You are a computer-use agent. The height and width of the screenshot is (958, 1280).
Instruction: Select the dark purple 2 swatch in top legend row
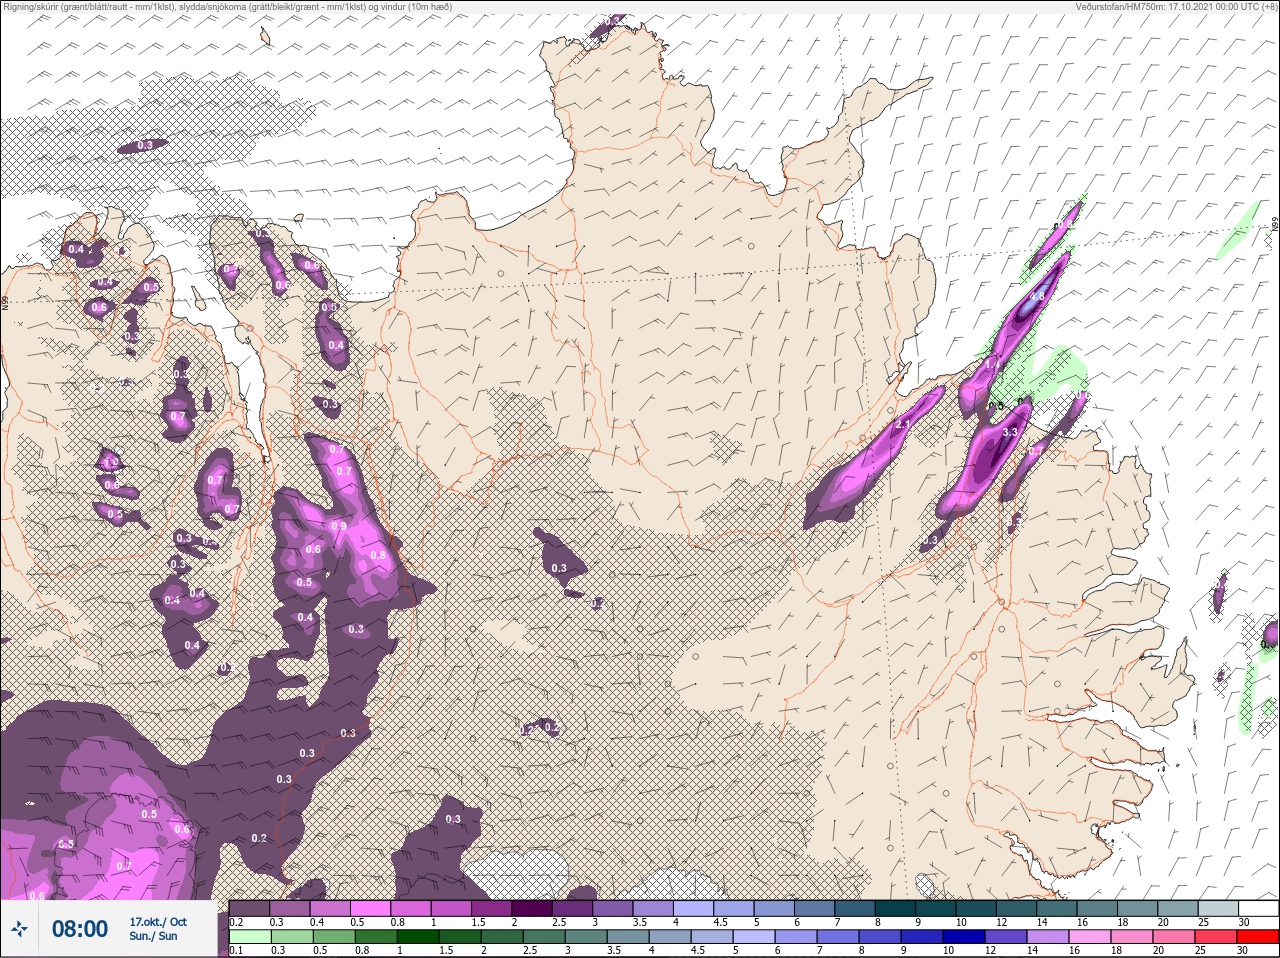pos(534,908)
